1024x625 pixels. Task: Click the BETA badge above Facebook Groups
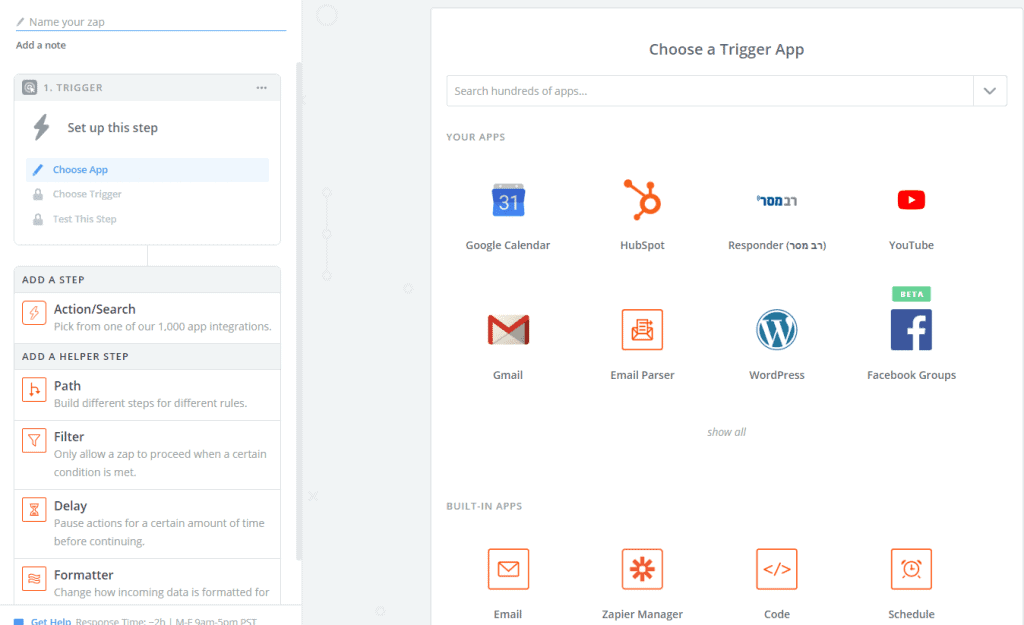pyautogui.click(x=911, y=294)
